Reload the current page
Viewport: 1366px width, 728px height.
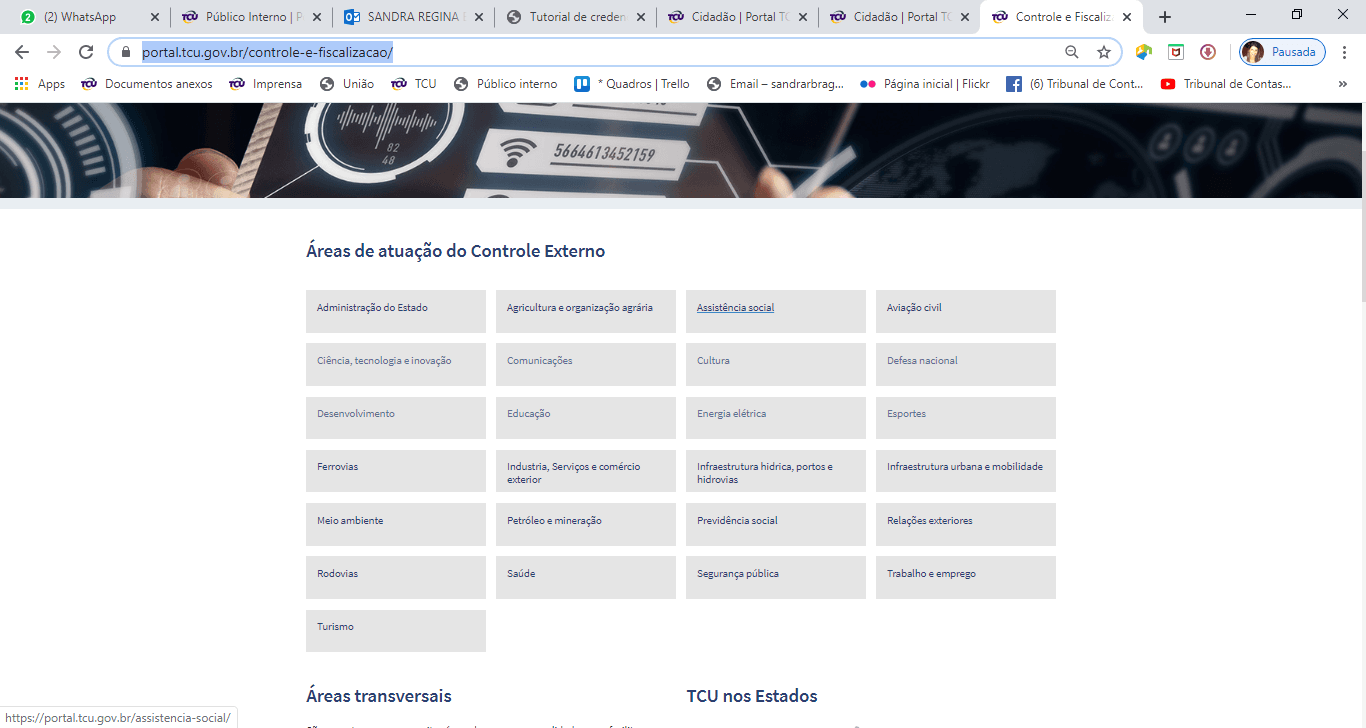86,52
